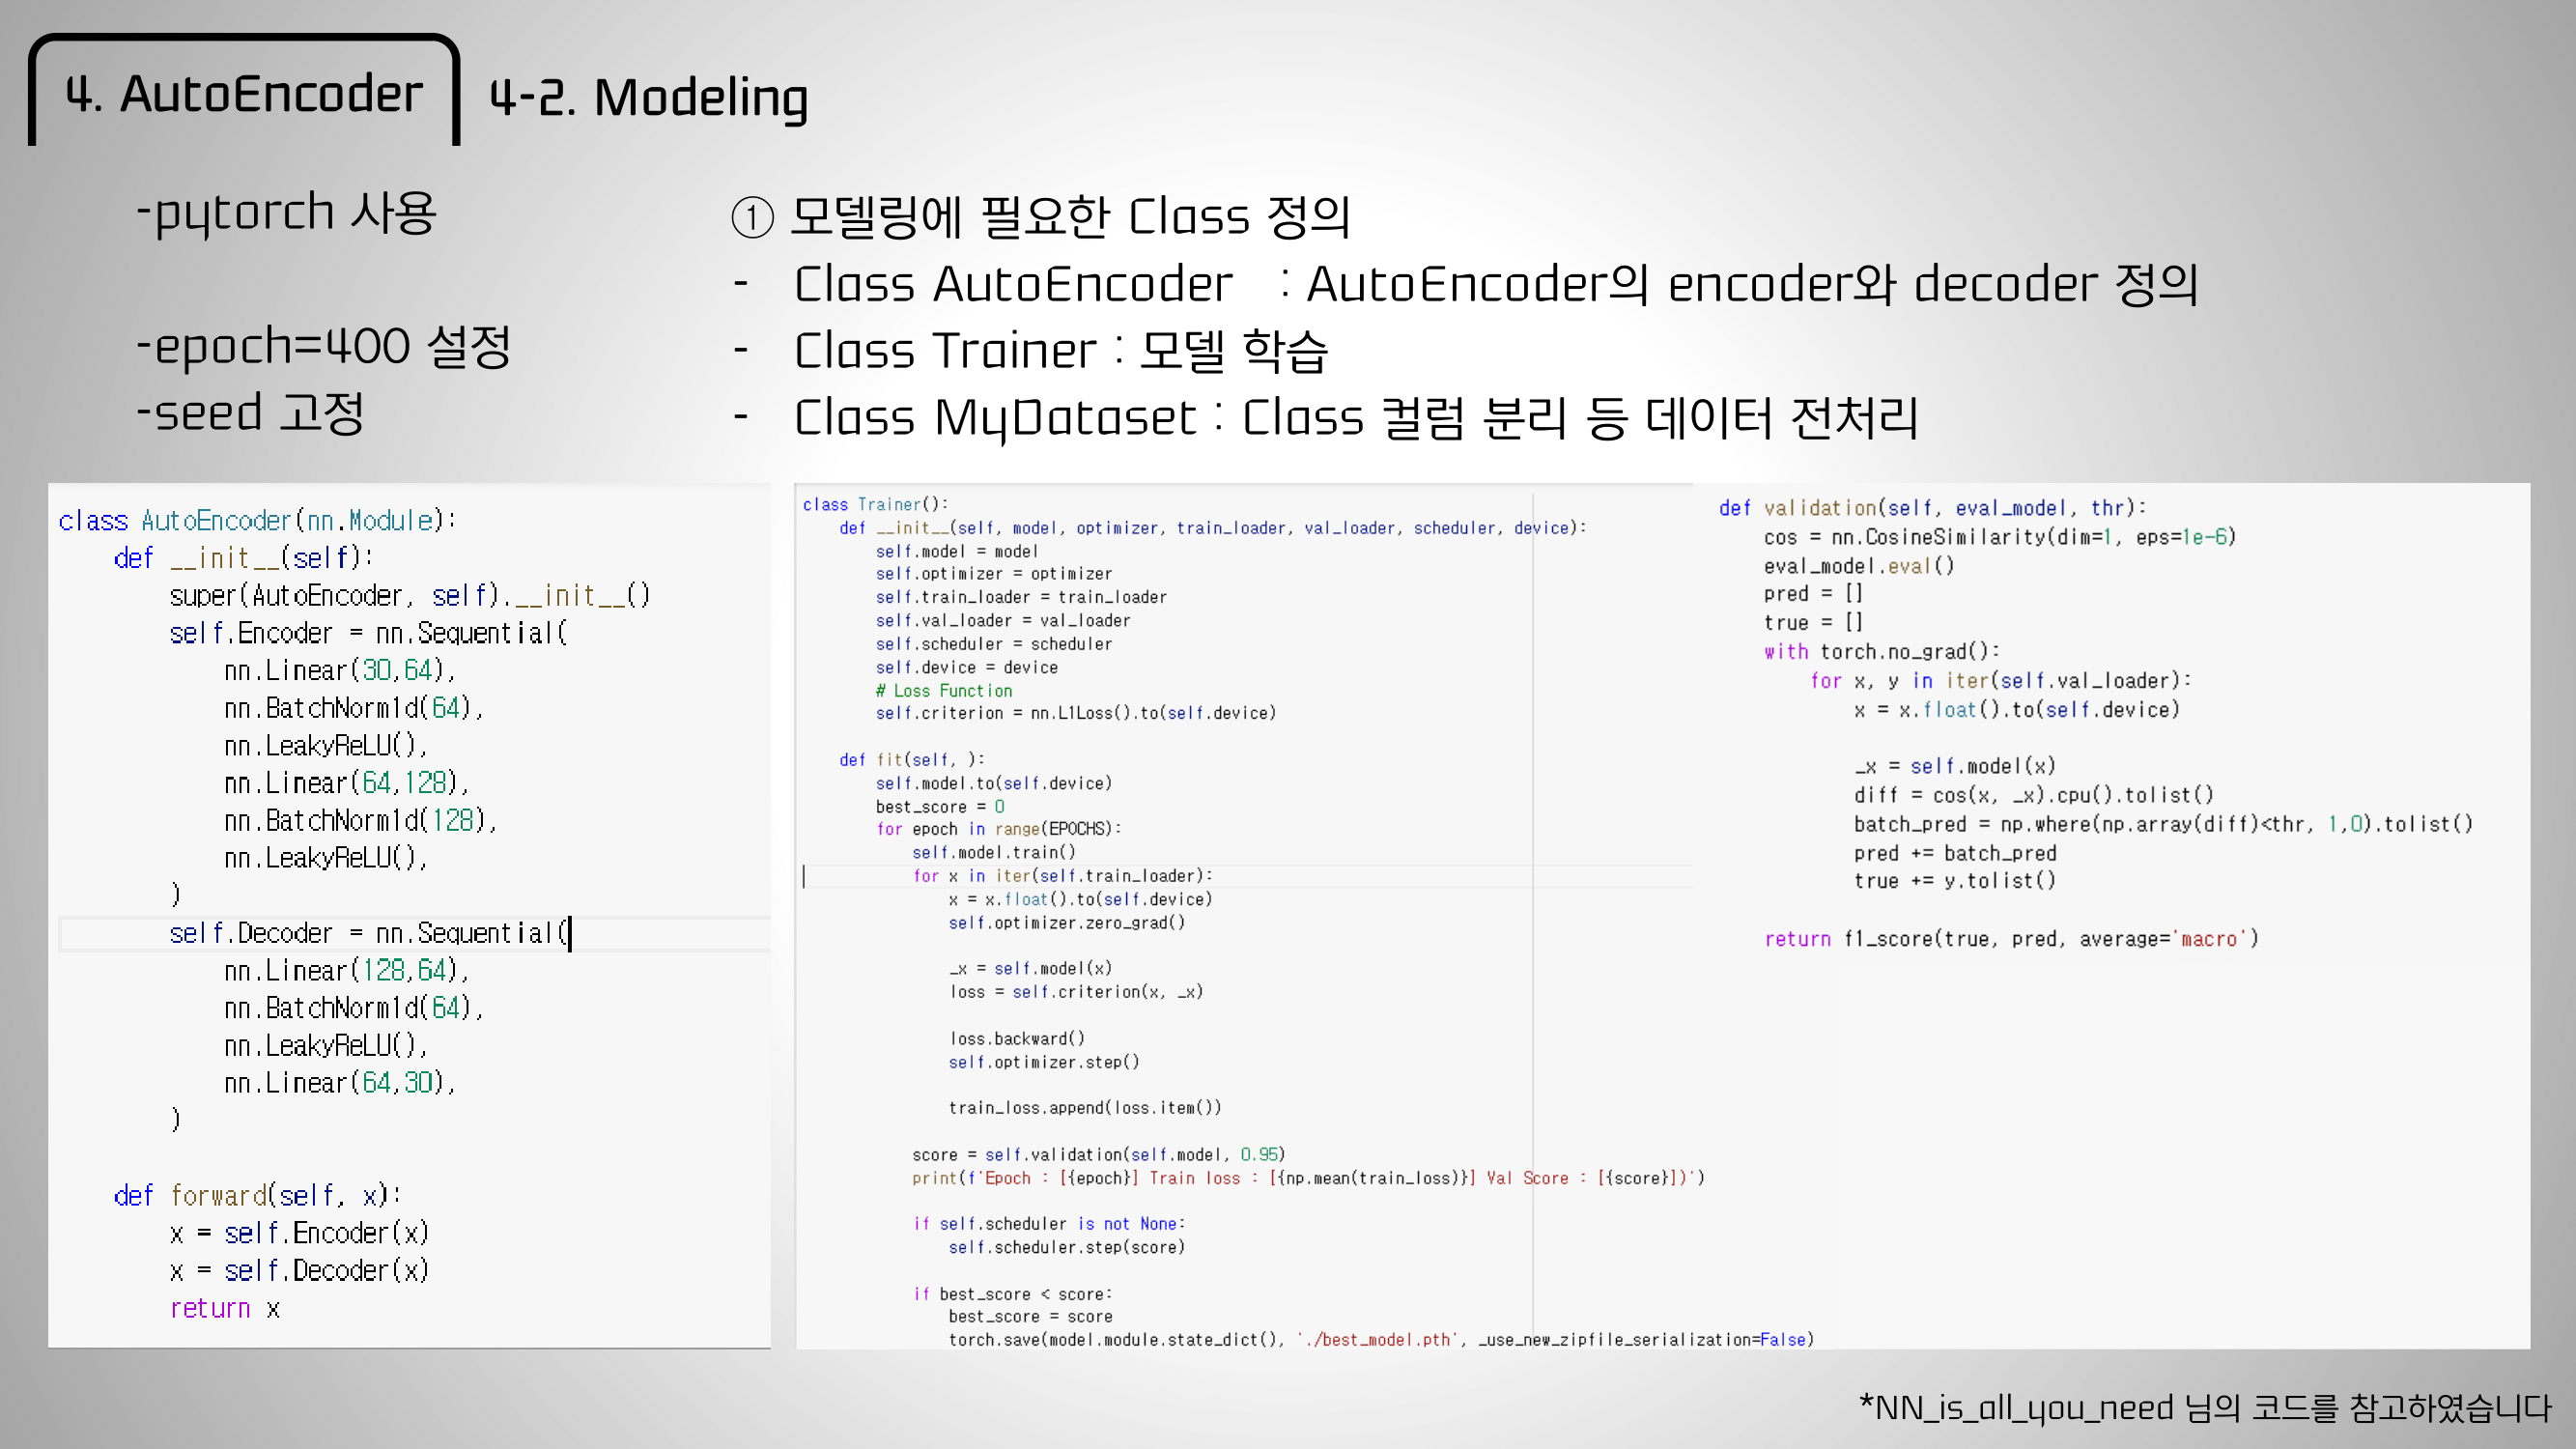This screenshot has width=2576, height=1449.
Task: Click the '4-2. Modeling' subtitle
Action: 648,98
